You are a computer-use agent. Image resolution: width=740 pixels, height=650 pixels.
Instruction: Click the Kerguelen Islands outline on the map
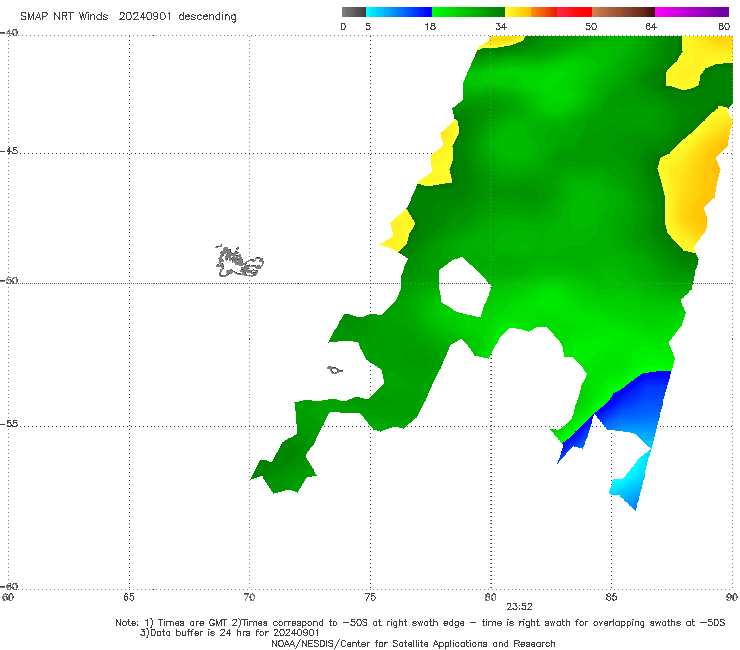(239, 261)
